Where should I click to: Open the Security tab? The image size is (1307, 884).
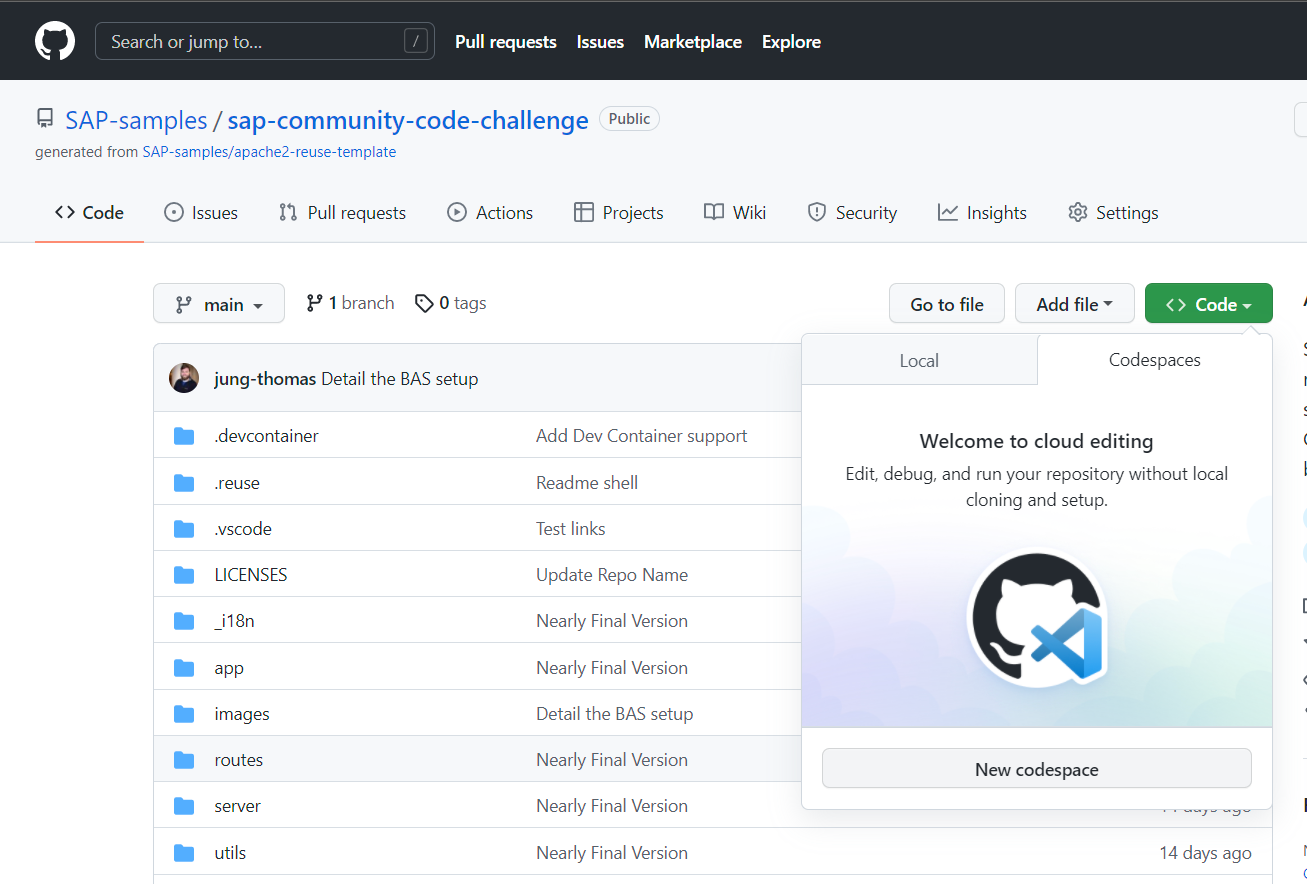pos(852,213)
